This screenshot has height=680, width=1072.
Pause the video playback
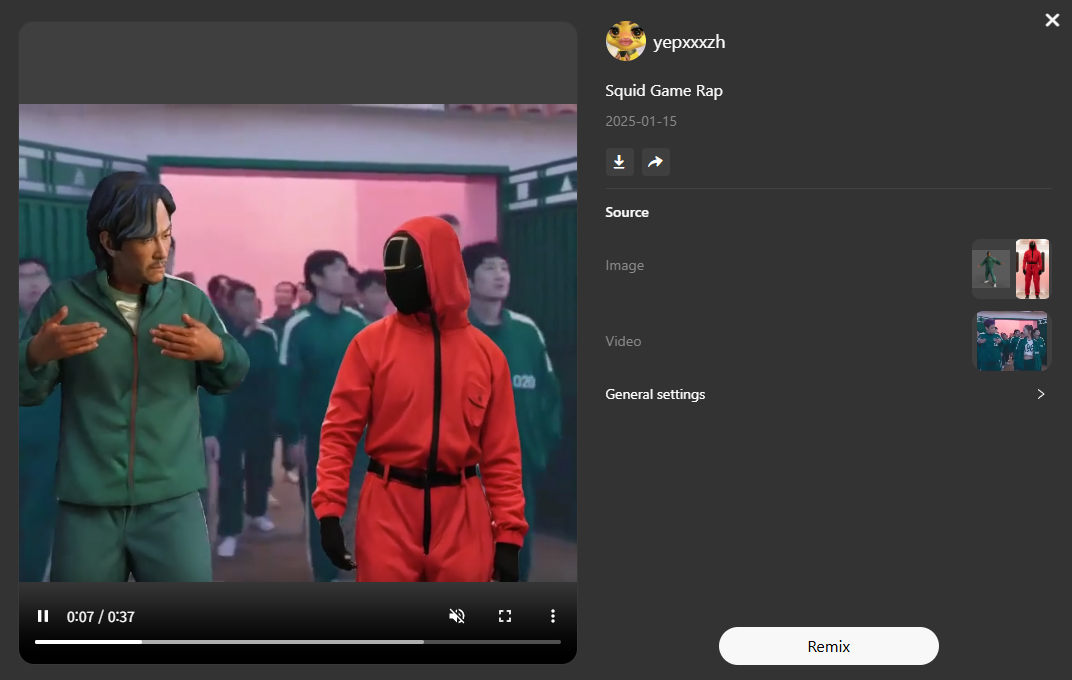pos(43,616)
